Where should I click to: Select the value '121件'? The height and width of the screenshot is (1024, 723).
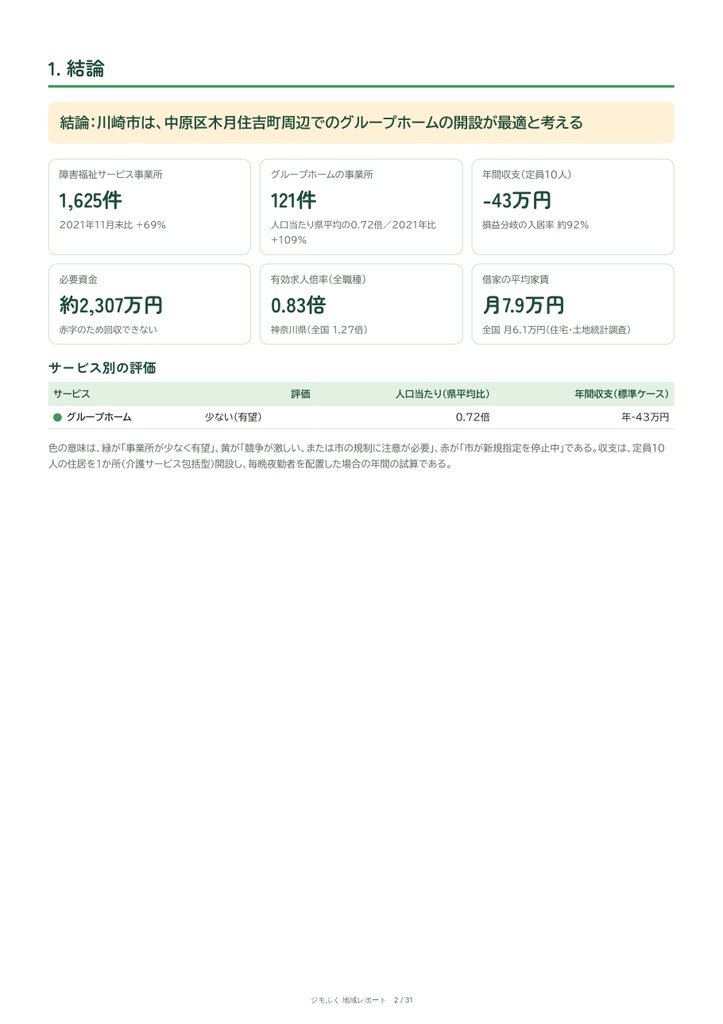pyautogui.click(x=293, y=200)
